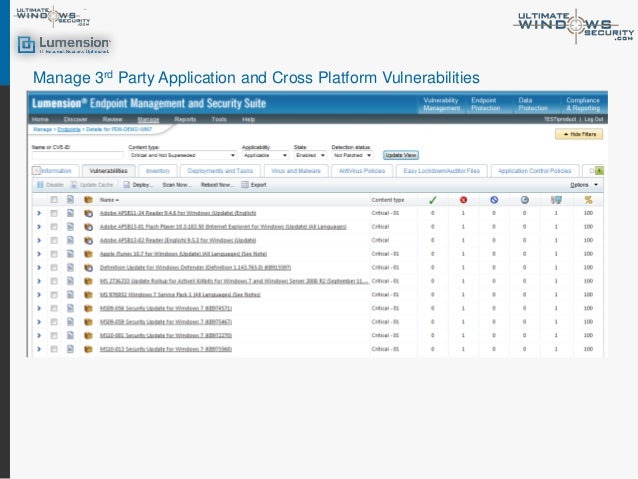The image size is (638, 479).
Task: Expand the Apple iTunes 10.7 row
Action: click(x=39, y=254)
